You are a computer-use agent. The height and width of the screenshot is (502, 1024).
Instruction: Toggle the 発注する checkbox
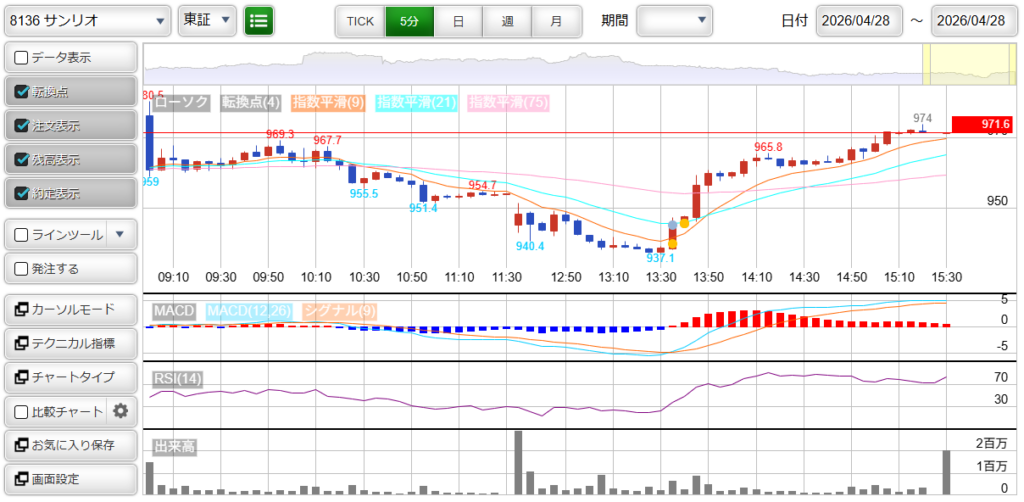[x=22, y=269]
